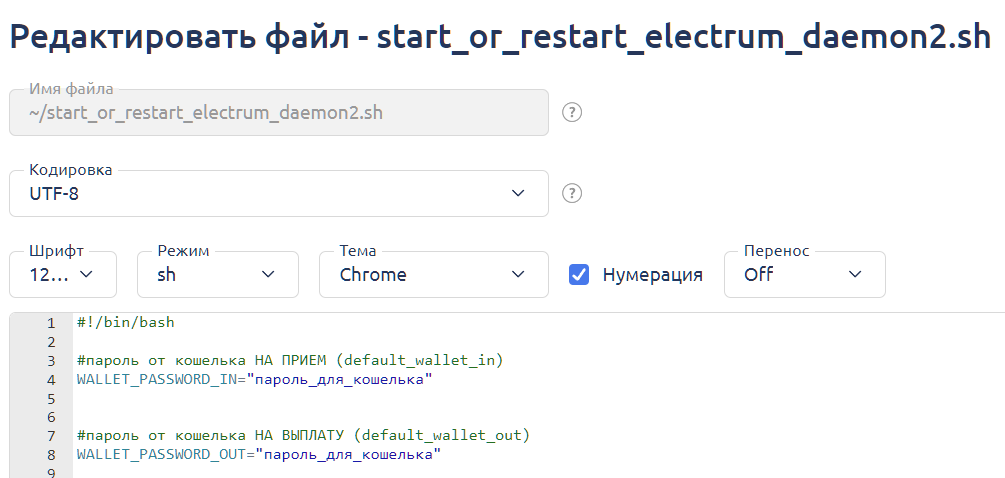The image size is (1005, 478).
Task: Click line number 5 in the gutter
Action: [x=50, y=399]
